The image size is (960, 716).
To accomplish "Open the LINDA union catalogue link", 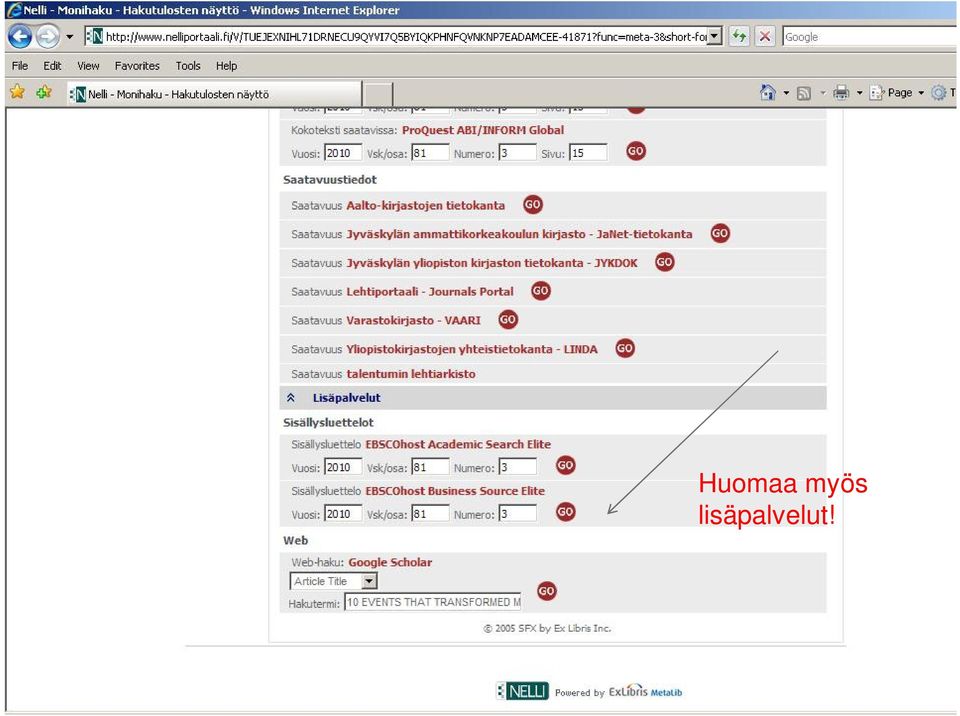I will tap(471, 349).
